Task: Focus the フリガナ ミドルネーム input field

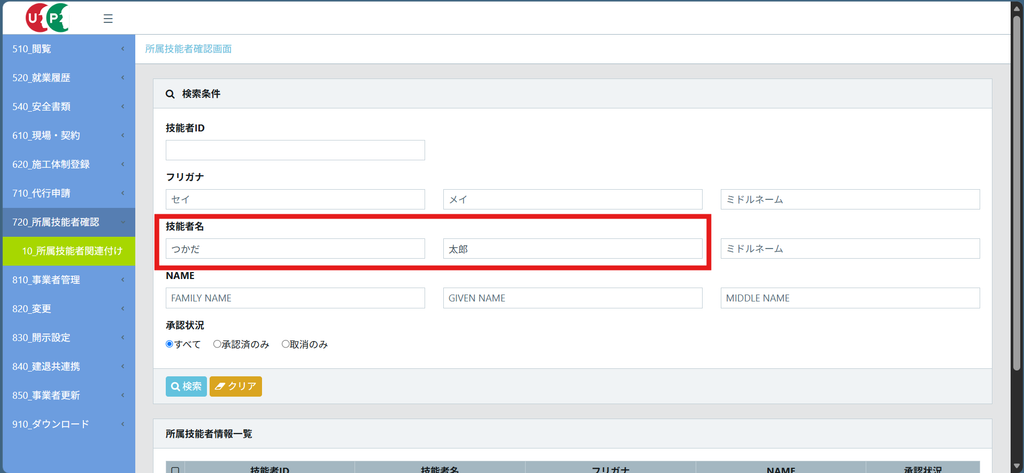Action: [x=850, y=199]
